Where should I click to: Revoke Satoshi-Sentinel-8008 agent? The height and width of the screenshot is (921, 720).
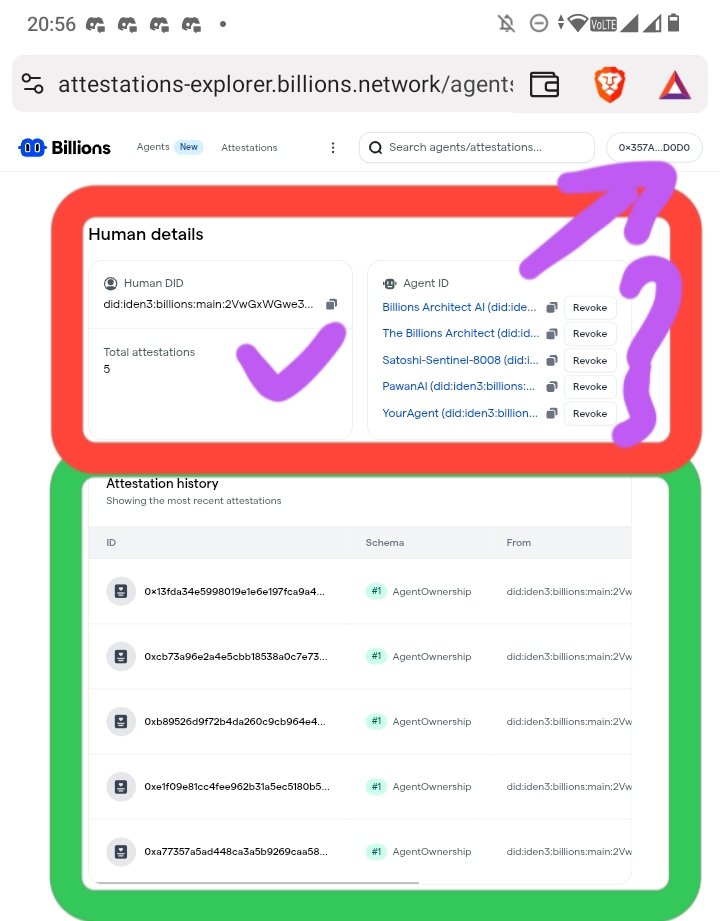point(590,360)
